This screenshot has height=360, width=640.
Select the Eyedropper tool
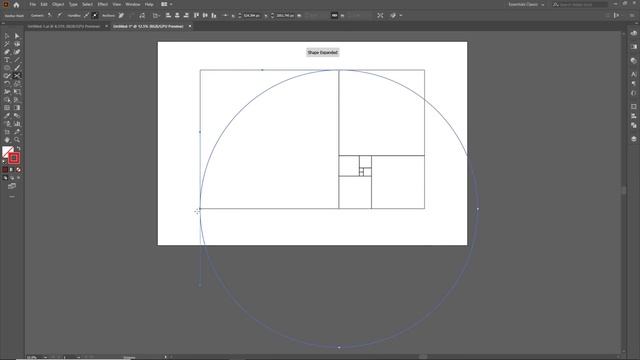[7, 116]
